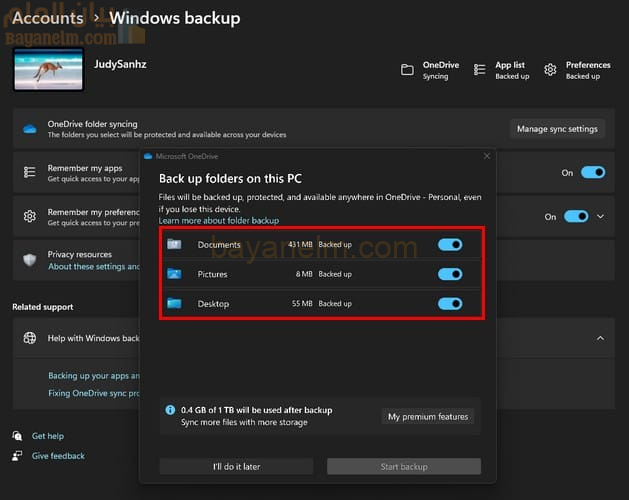The image size is (629, 500).
Task: Click the Privacy resources shield icon
Action: [x=30, y=260]
